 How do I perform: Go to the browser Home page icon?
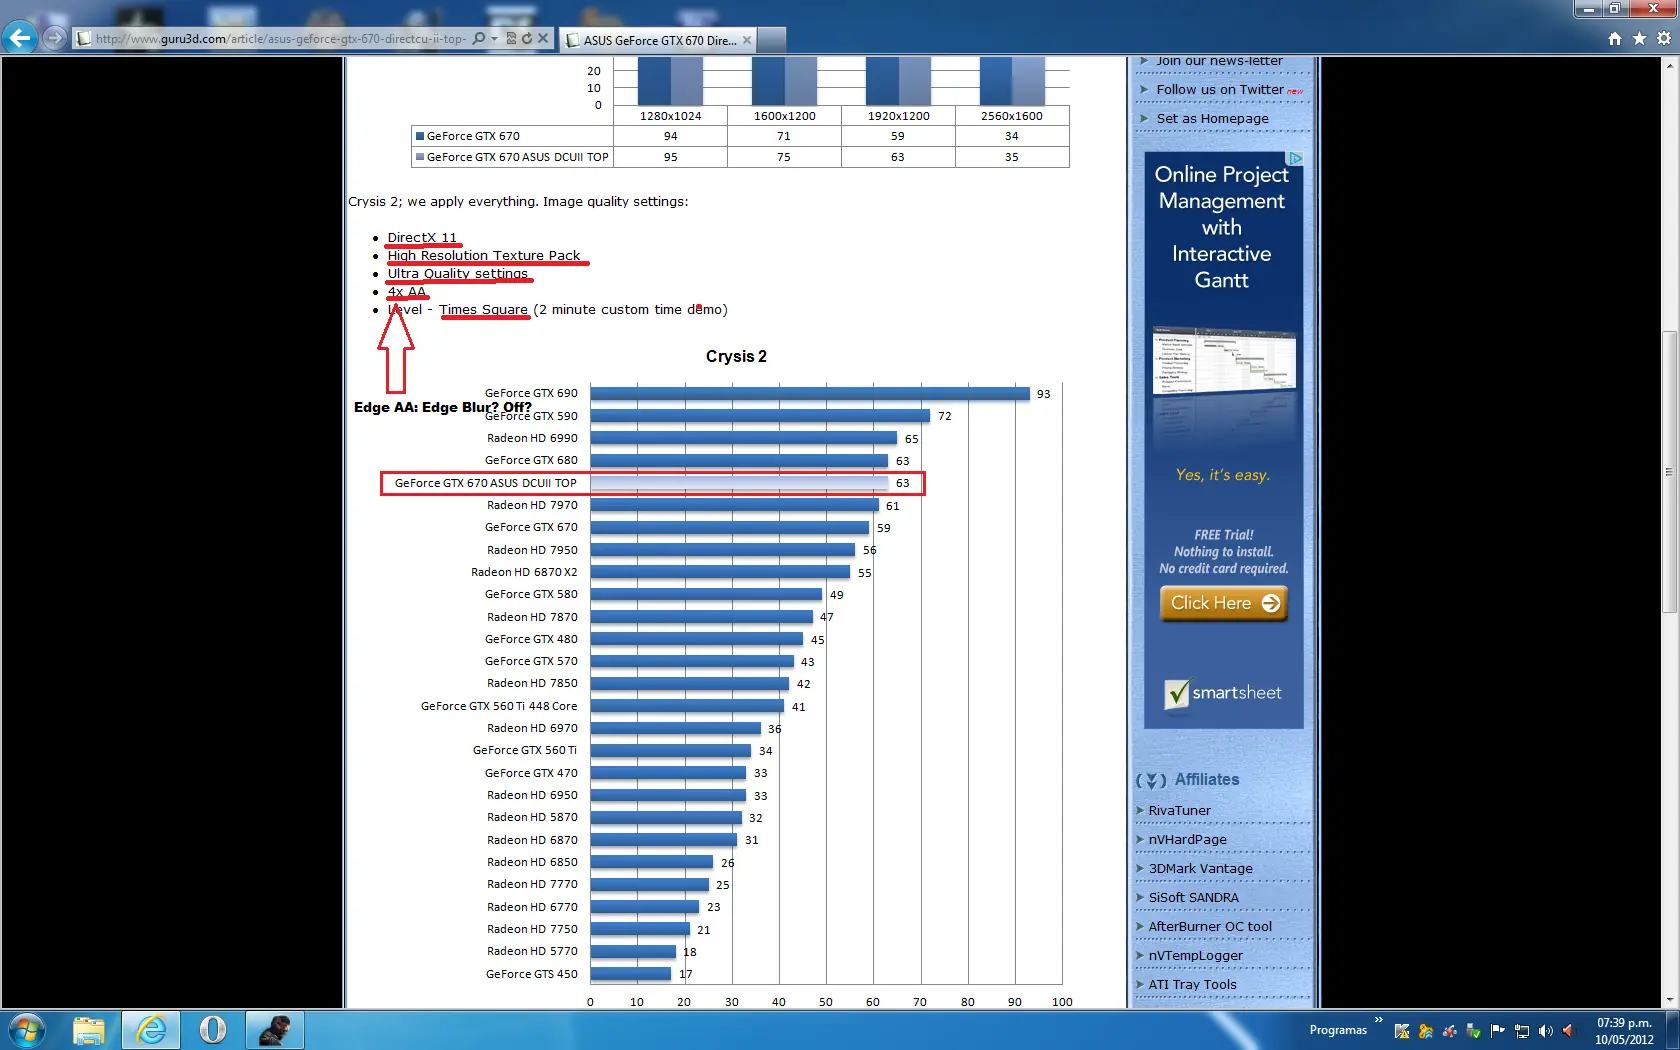pyautogui.click(x=1615, y=38)
